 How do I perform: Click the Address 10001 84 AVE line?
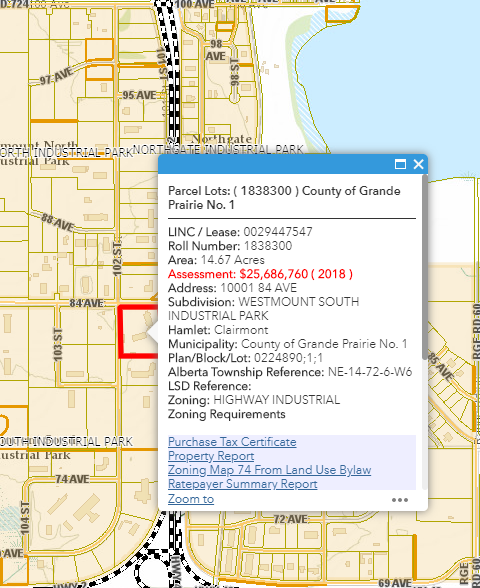(232, 288)
